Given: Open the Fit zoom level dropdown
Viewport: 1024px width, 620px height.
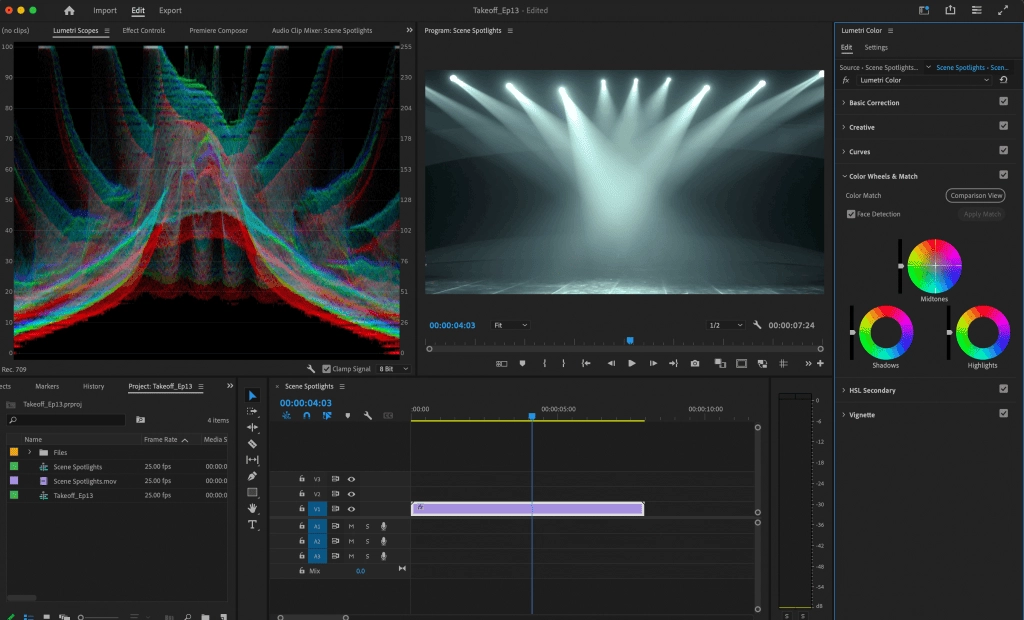Looking at the screenshot, I should (510, 325).
